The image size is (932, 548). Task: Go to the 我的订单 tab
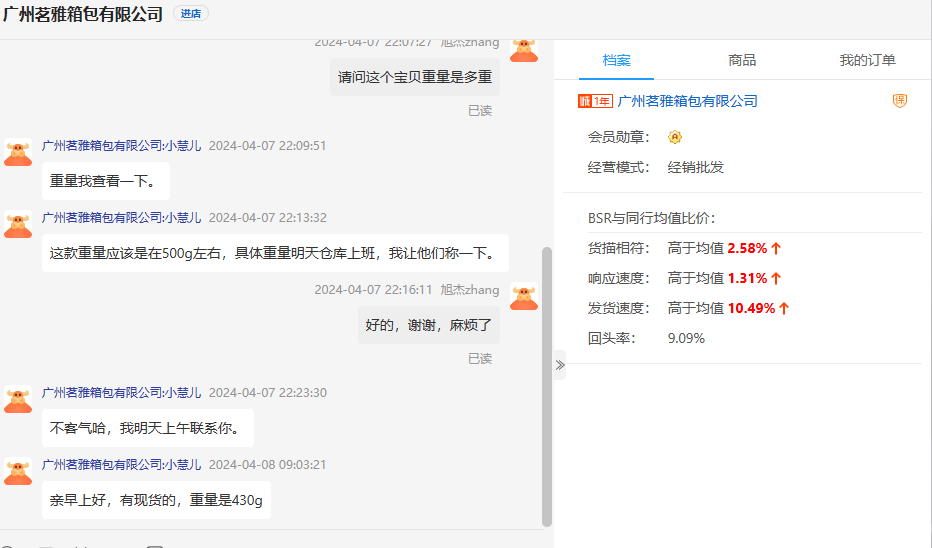pos(867,61)
